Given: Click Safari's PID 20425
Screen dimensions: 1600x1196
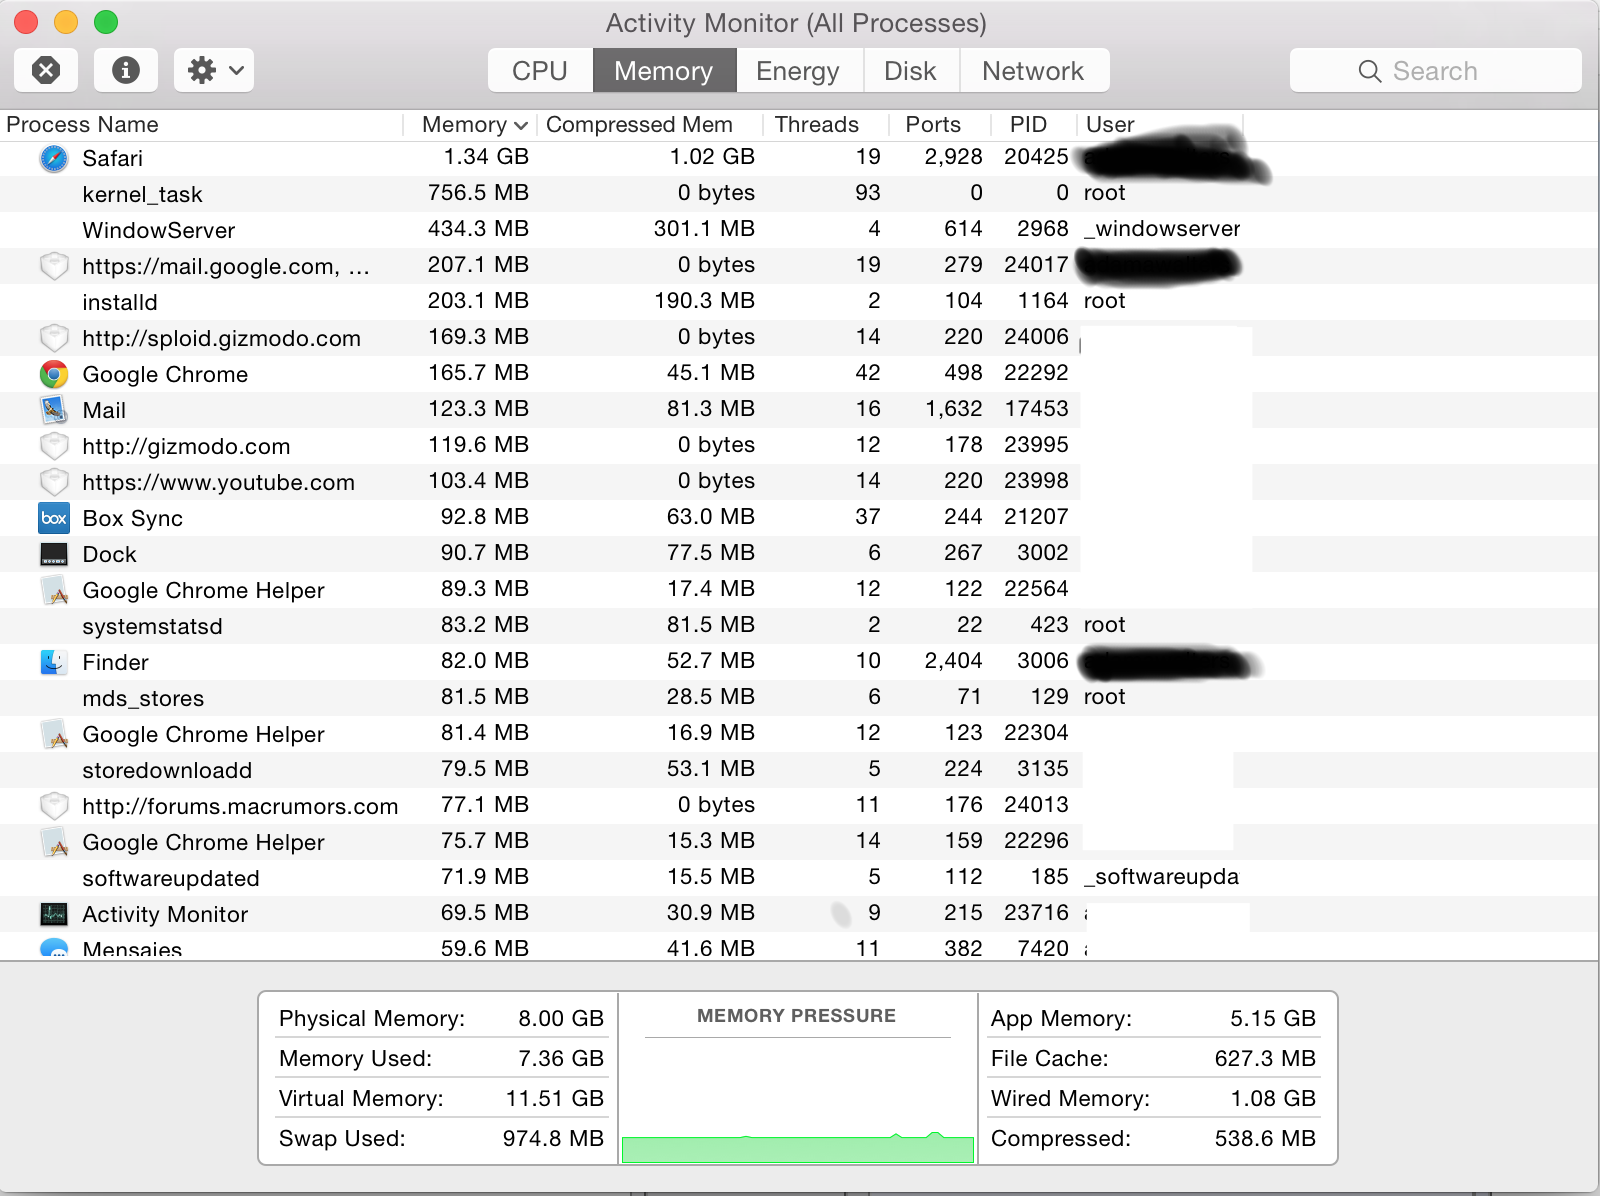Looking at the screenshot, I should [x=1036, y=157].
